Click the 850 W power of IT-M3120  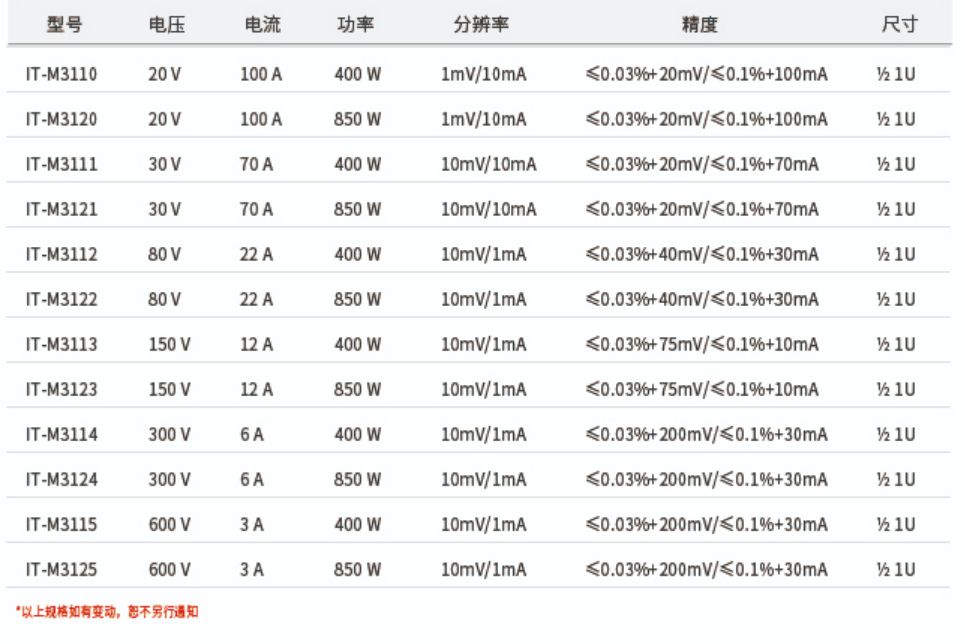click(358, 119)
